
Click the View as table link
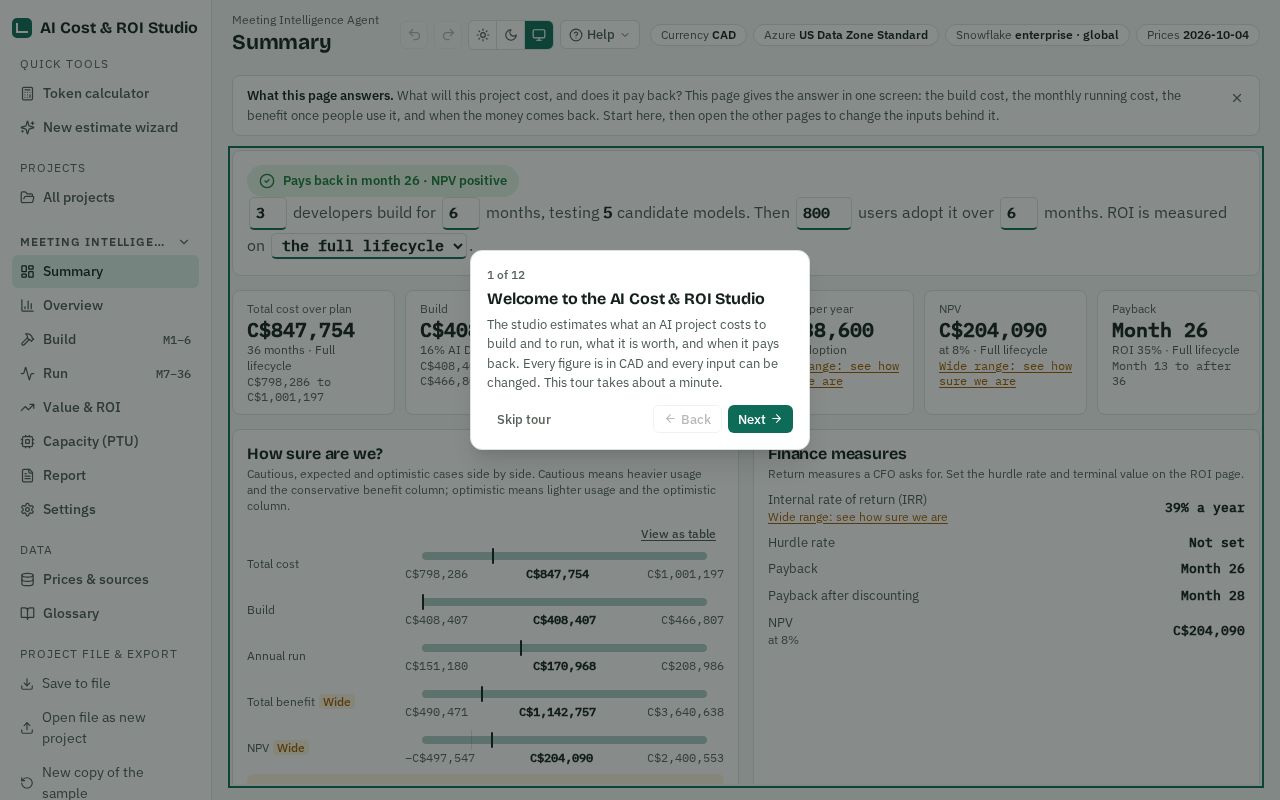[678, 534]
